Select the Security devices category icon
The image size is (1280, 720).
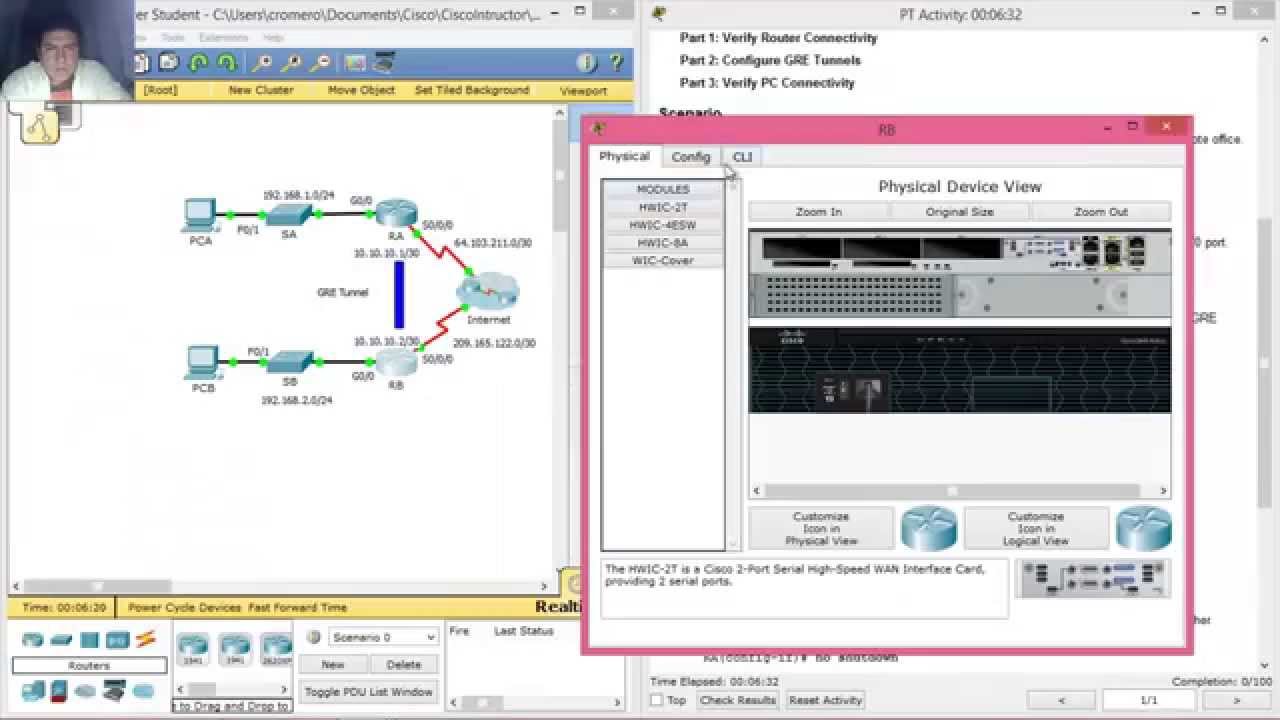[x=58, y=690]
